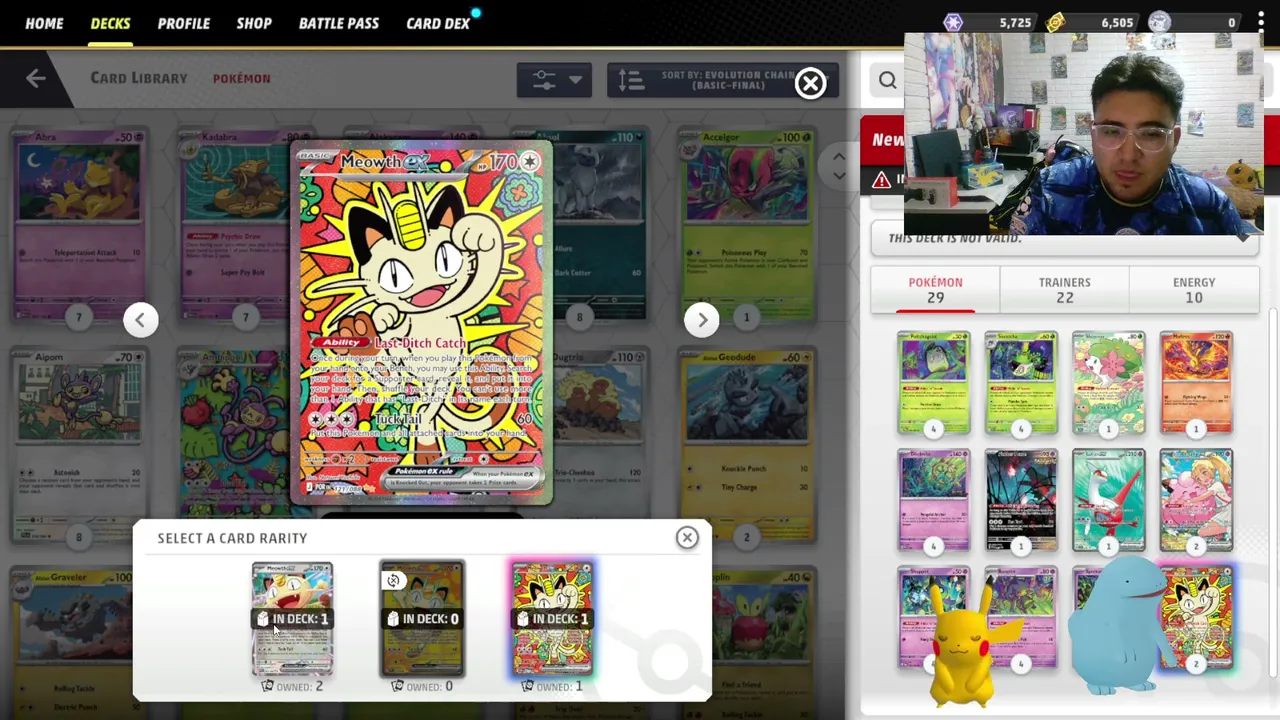The image size is (1280, 720).
Task: Click the search magnifier icon
Action: pos(888,80)
